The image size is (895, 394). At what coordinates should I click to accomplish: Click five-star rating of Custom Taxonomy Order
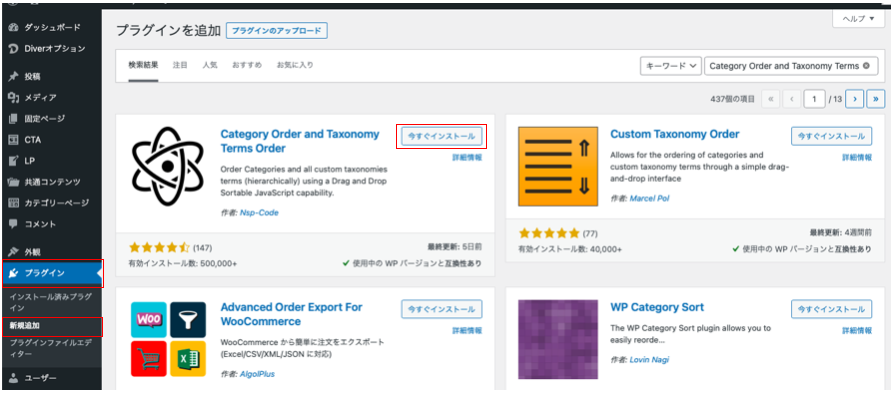tap(549, 233)
